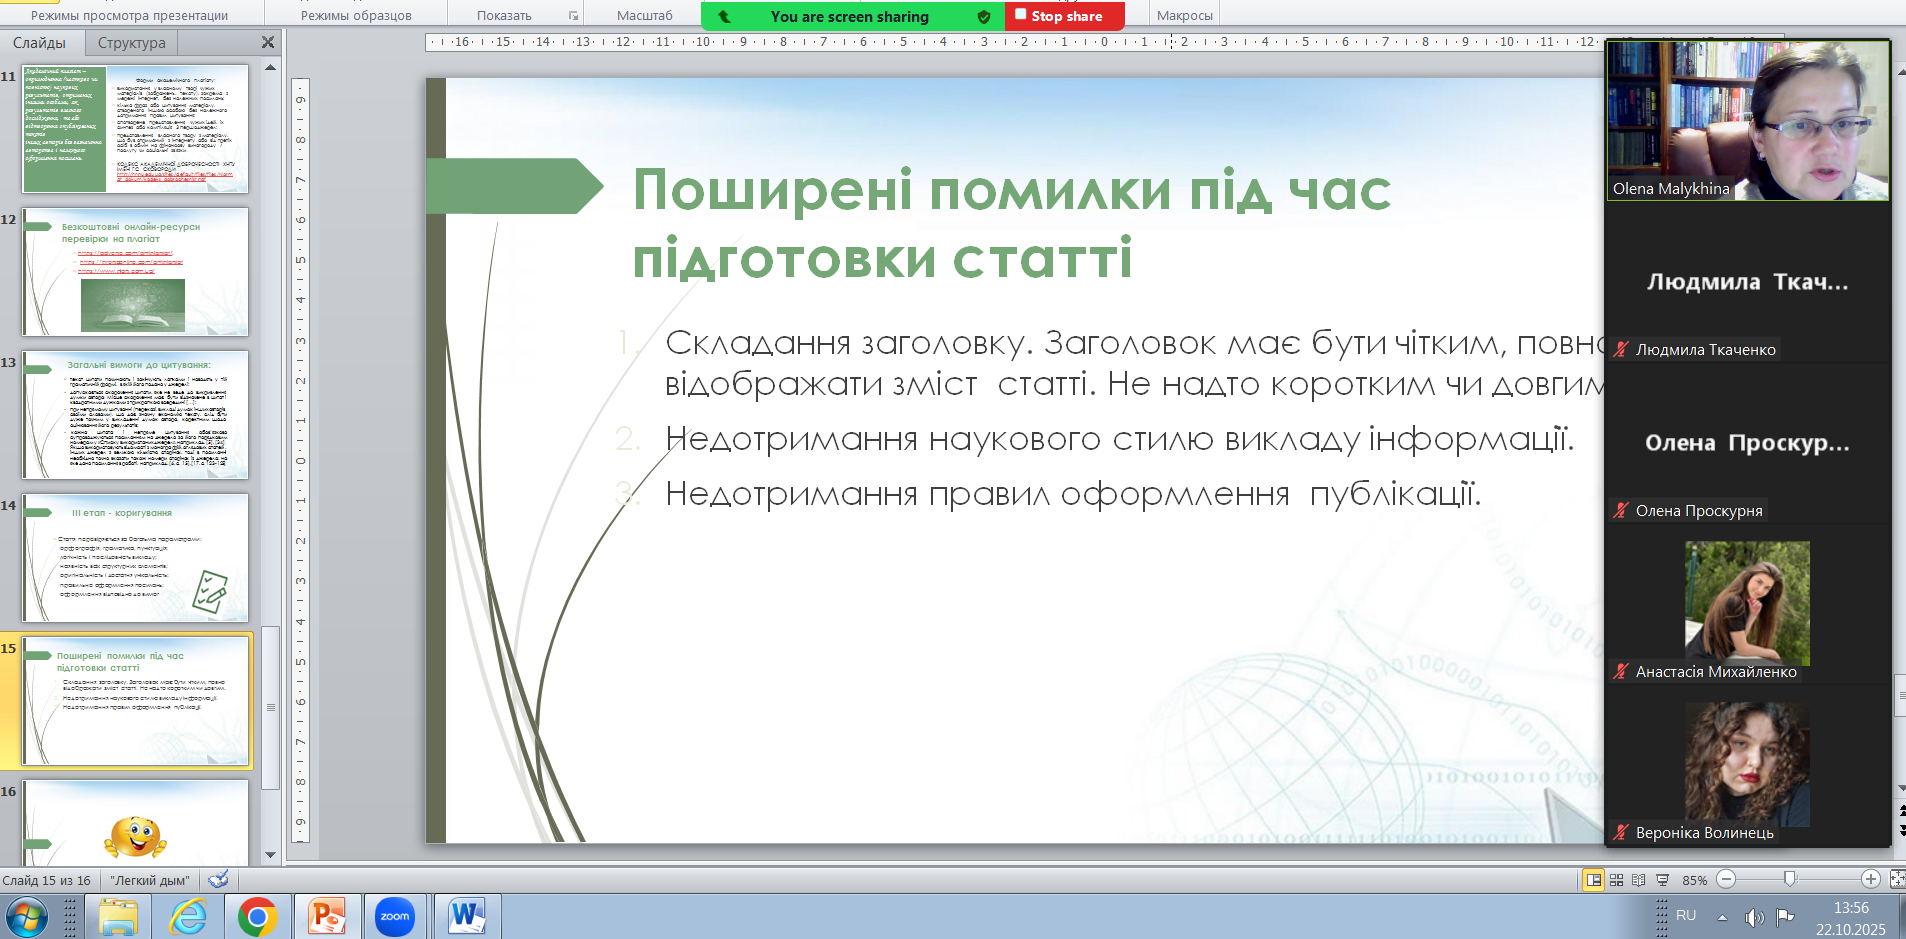Click Stop share button
The image size is (1906, 939).
point(1065,16)
